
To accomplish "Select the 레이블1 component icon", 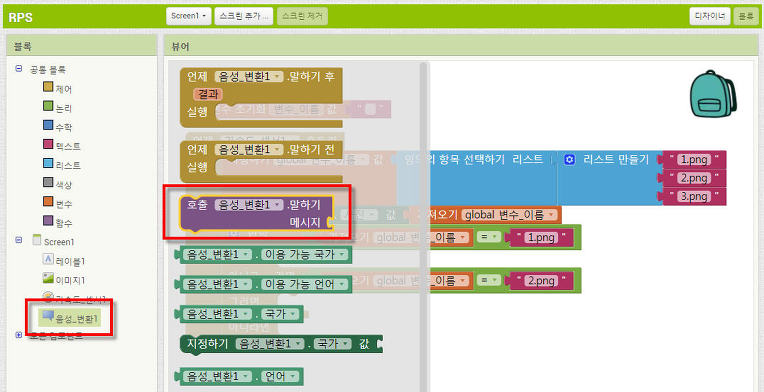I will click(48, 260).
